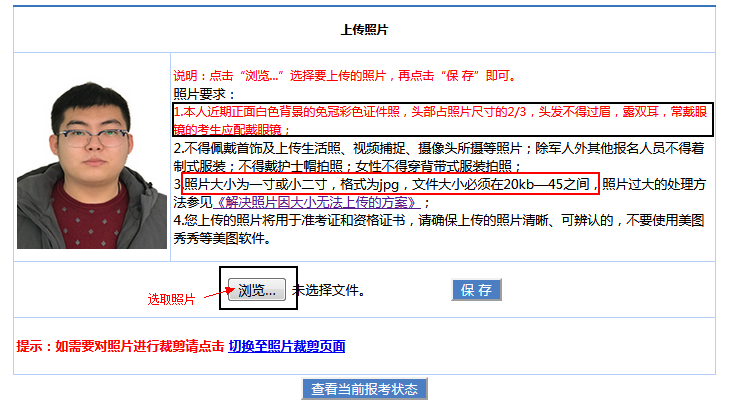Click the uploaded ID photo preview

(92, 157)
